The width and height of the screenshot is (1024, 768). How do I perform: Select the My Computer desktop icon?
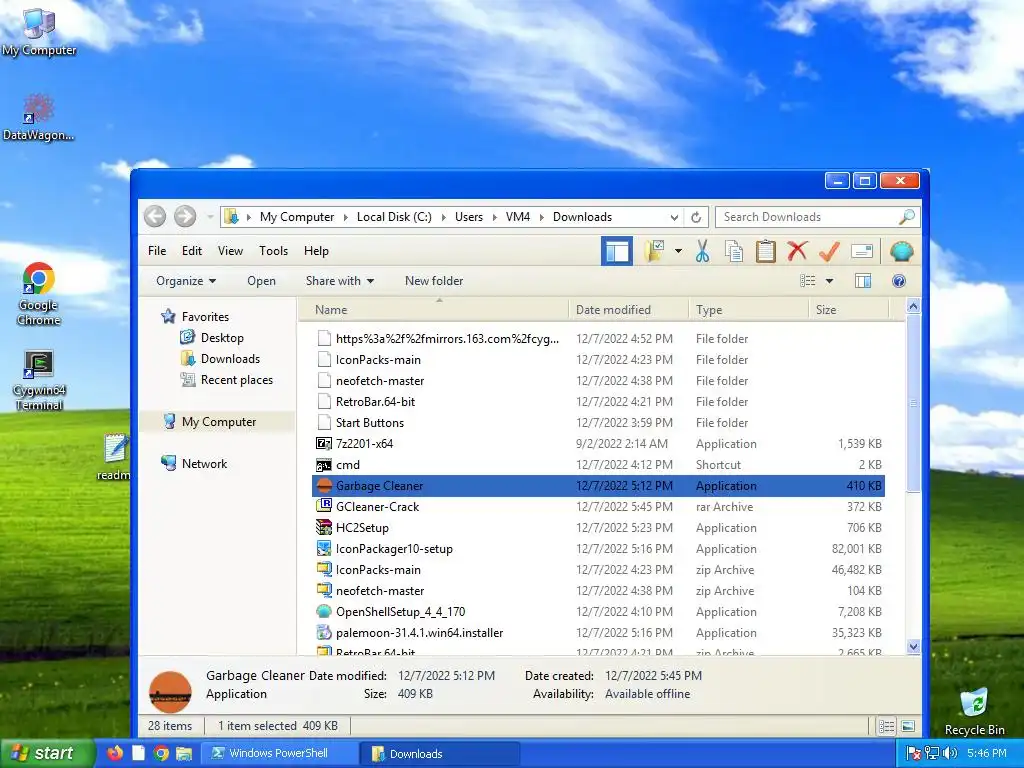pos(39,31)
